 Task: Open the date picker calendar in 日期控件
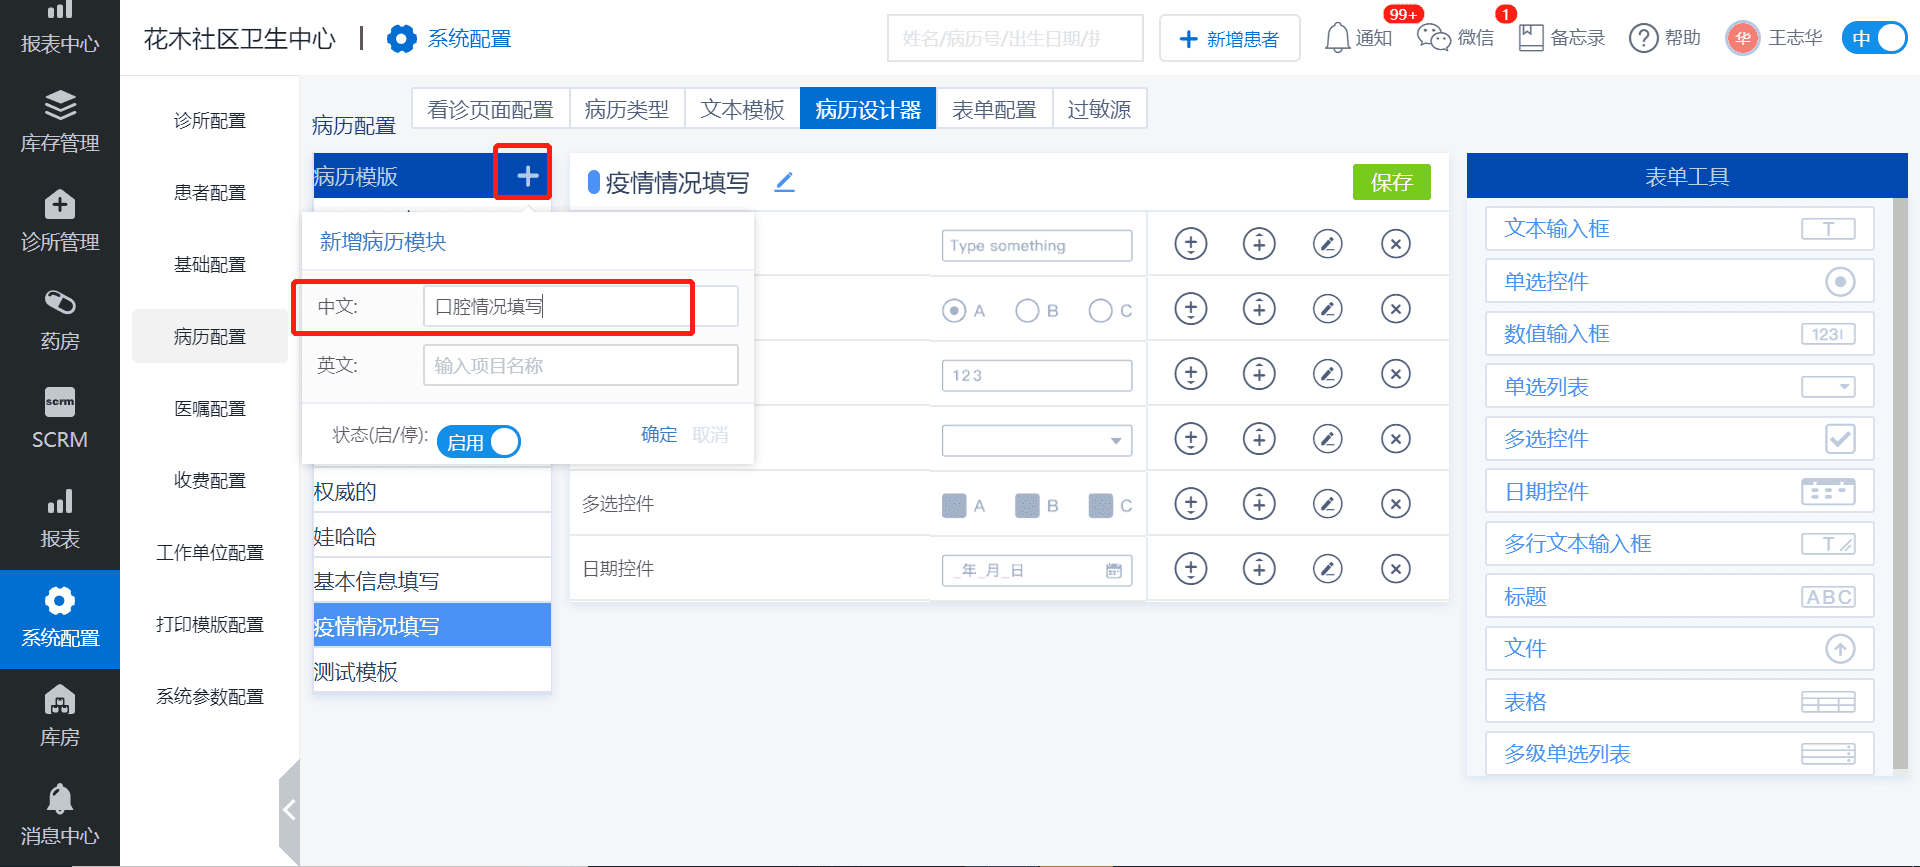1113,571
